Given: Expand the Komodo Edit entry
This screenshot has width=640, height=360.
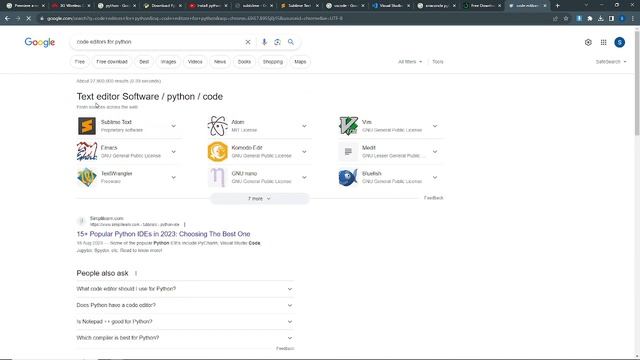Looking at the screenshot, I should click(x=304, y=152).
